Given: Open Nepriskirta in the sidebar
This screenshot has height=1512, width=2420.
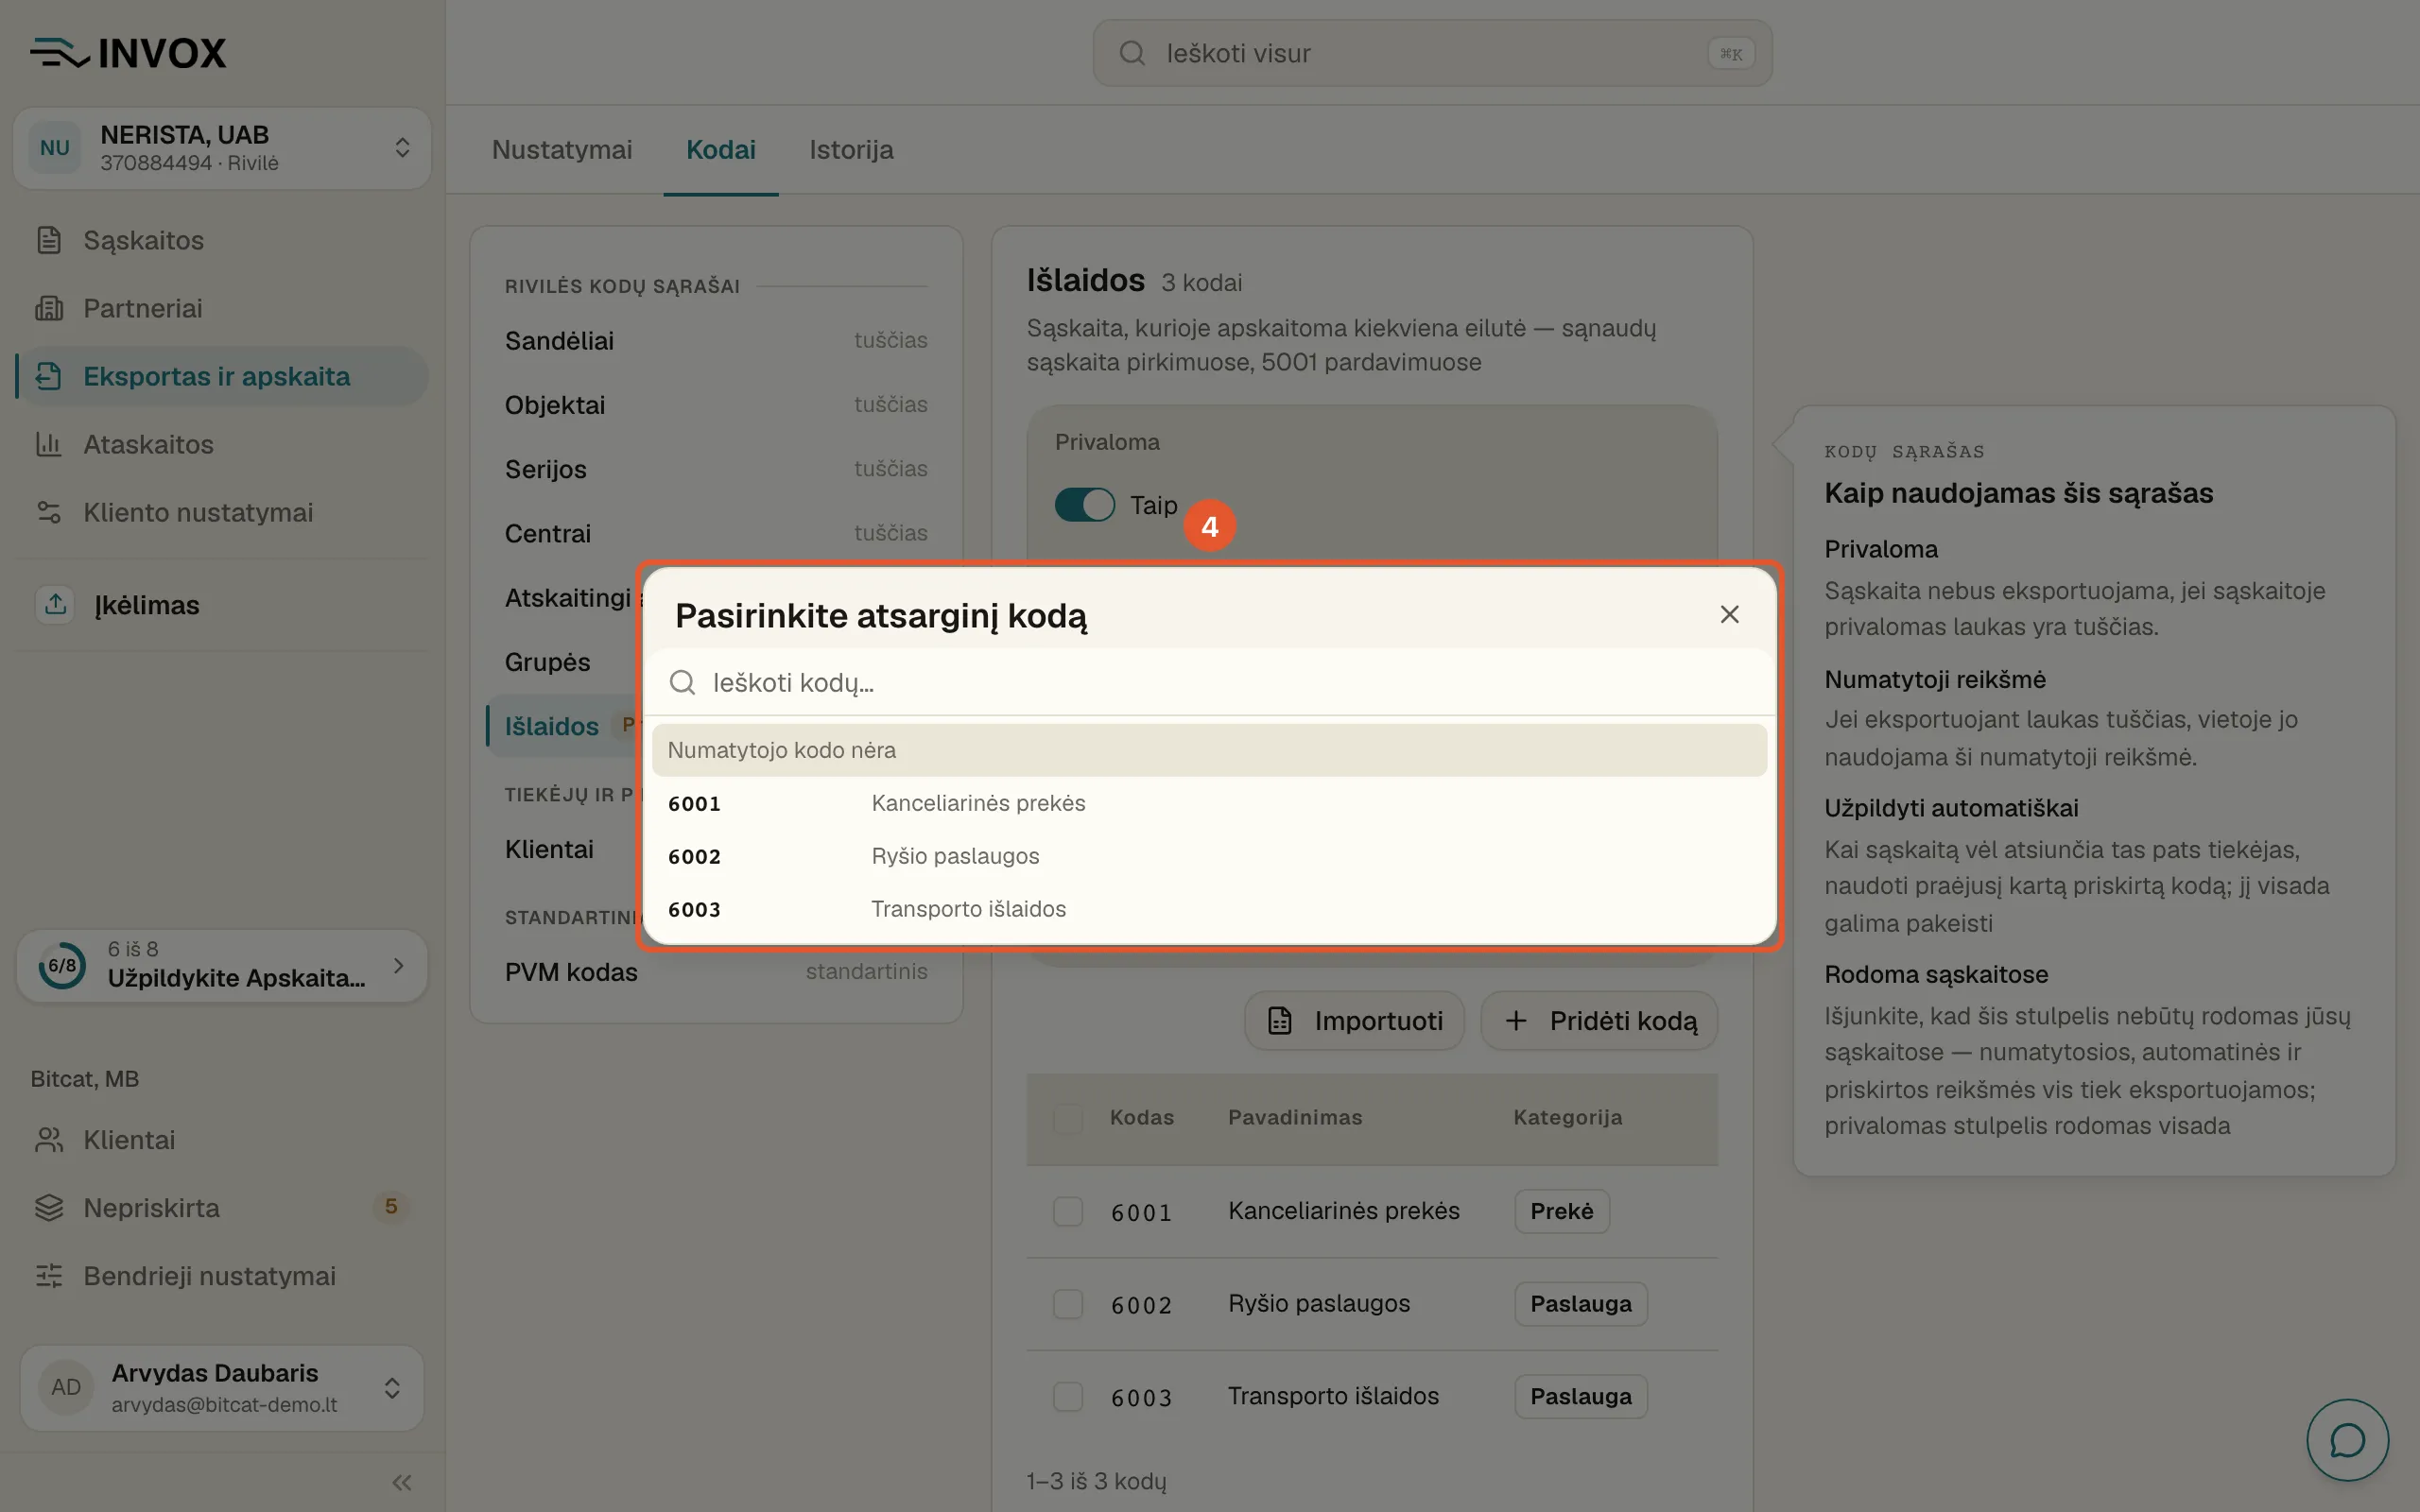Looking at the screenshot, I should coord(221,1208).
